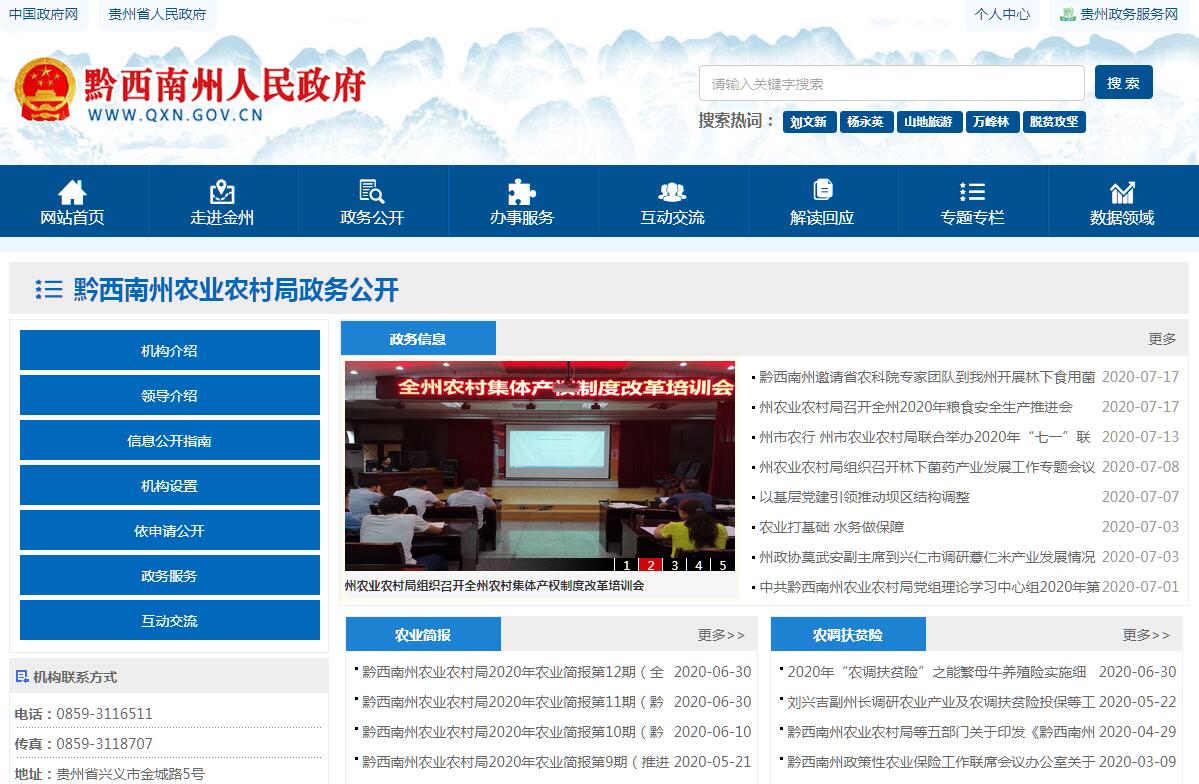Jump to slide 5 in news carousel
Viewport: 1199px width, 784px height.
(x=723, y=565)
